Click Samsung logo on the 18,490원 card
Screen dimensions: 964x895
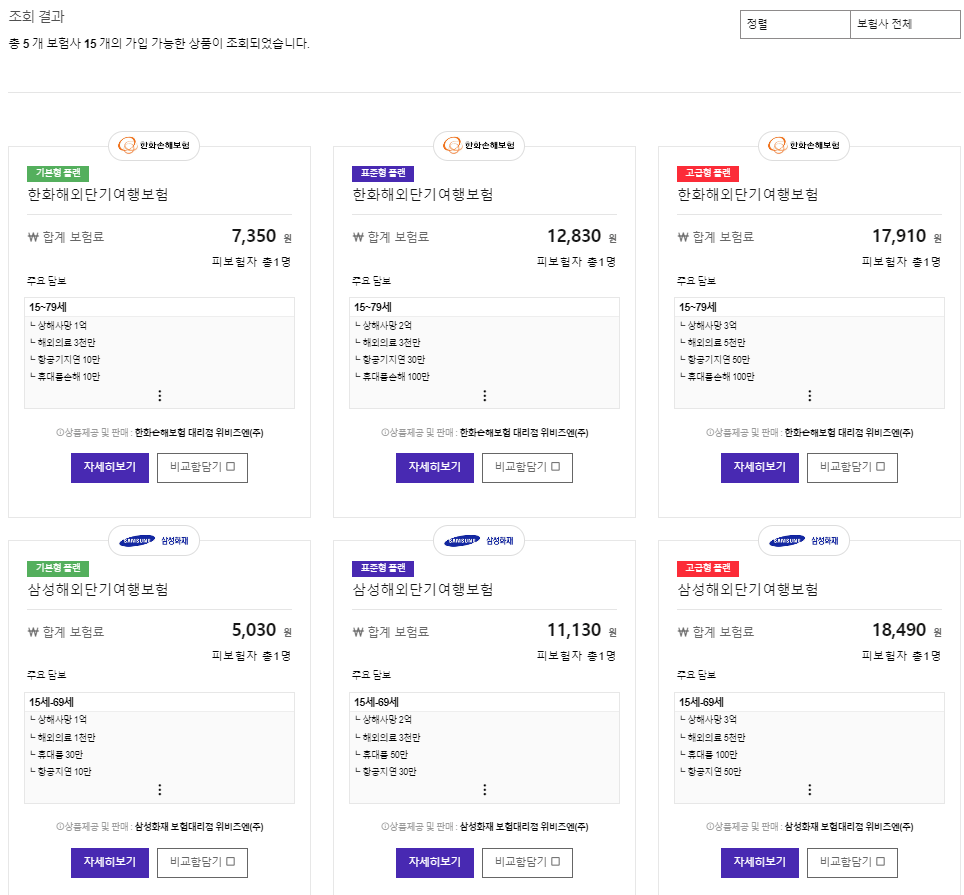[804, 541]
